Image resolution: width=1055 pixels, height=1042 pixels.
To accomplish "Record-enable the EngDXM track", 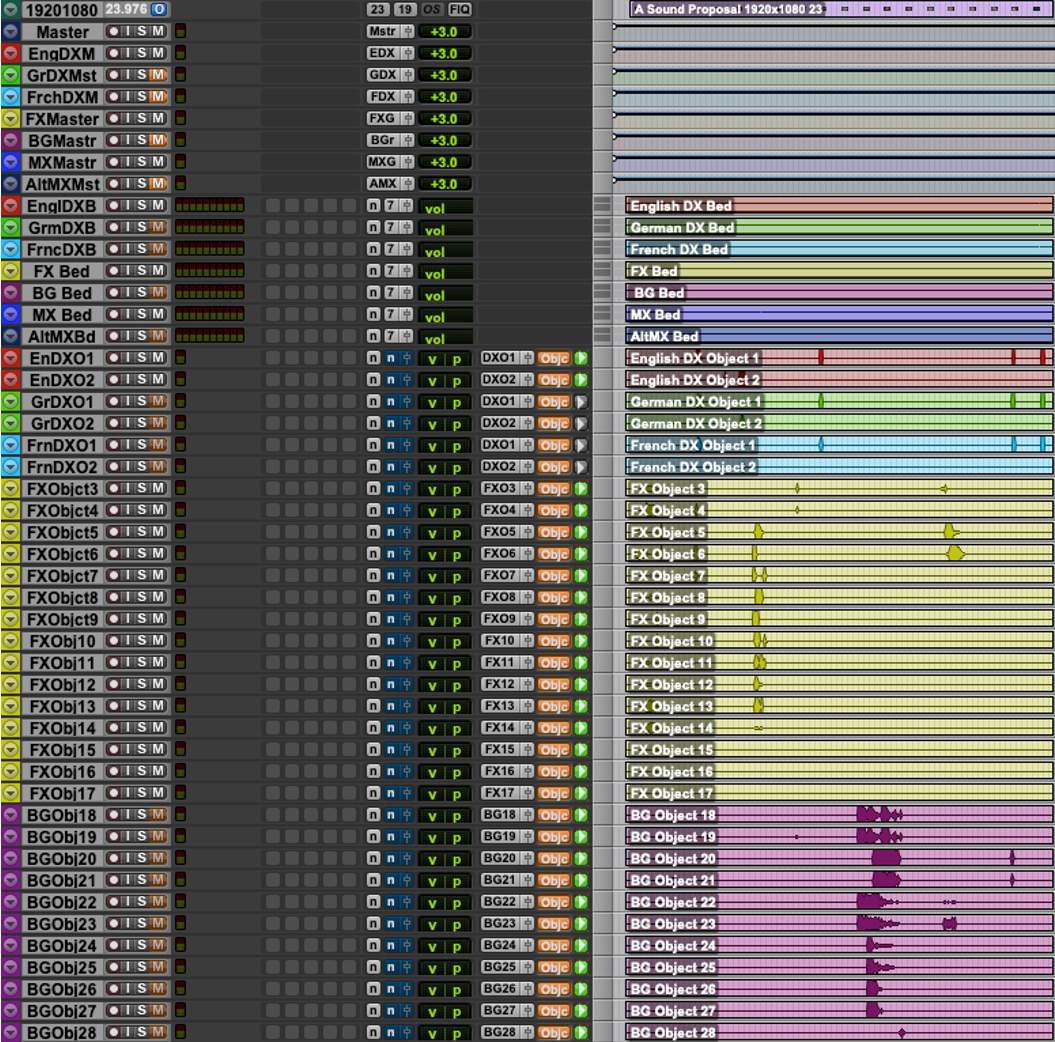I will tap(112, 53).
